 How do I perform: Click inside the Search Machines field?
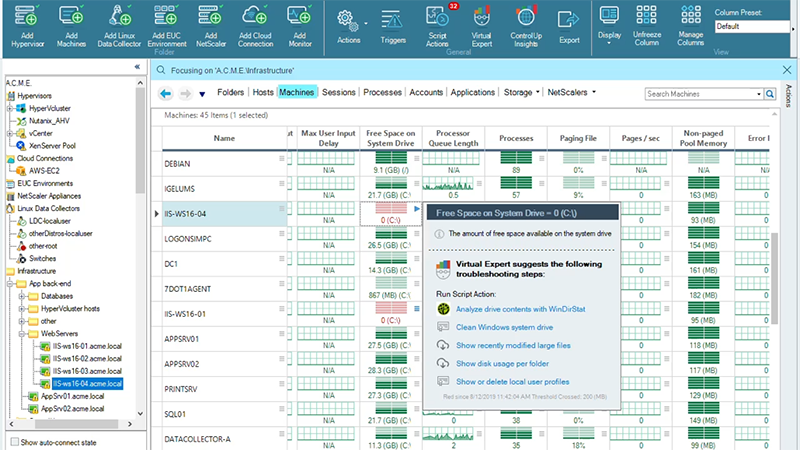[x=700, y=94]
